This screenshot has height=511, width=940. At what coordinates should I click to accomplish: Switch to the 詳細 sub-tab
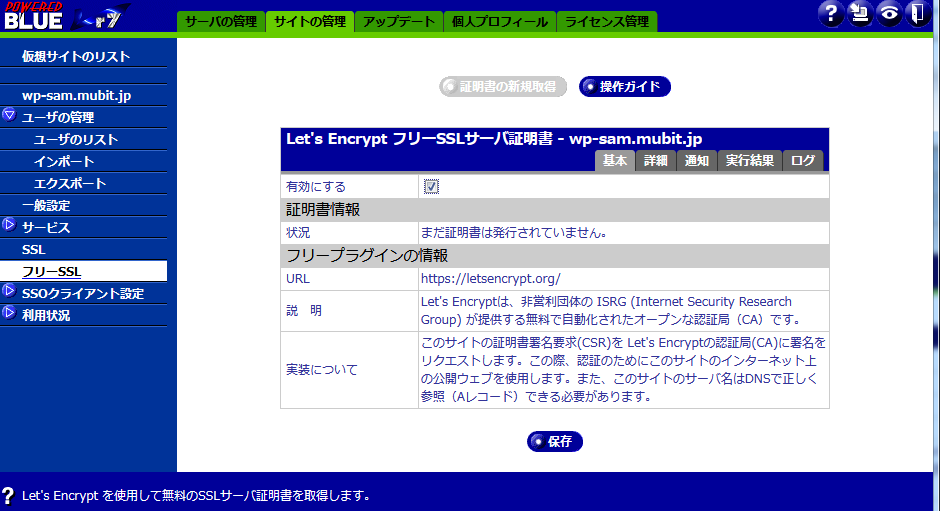coord(656,161)
